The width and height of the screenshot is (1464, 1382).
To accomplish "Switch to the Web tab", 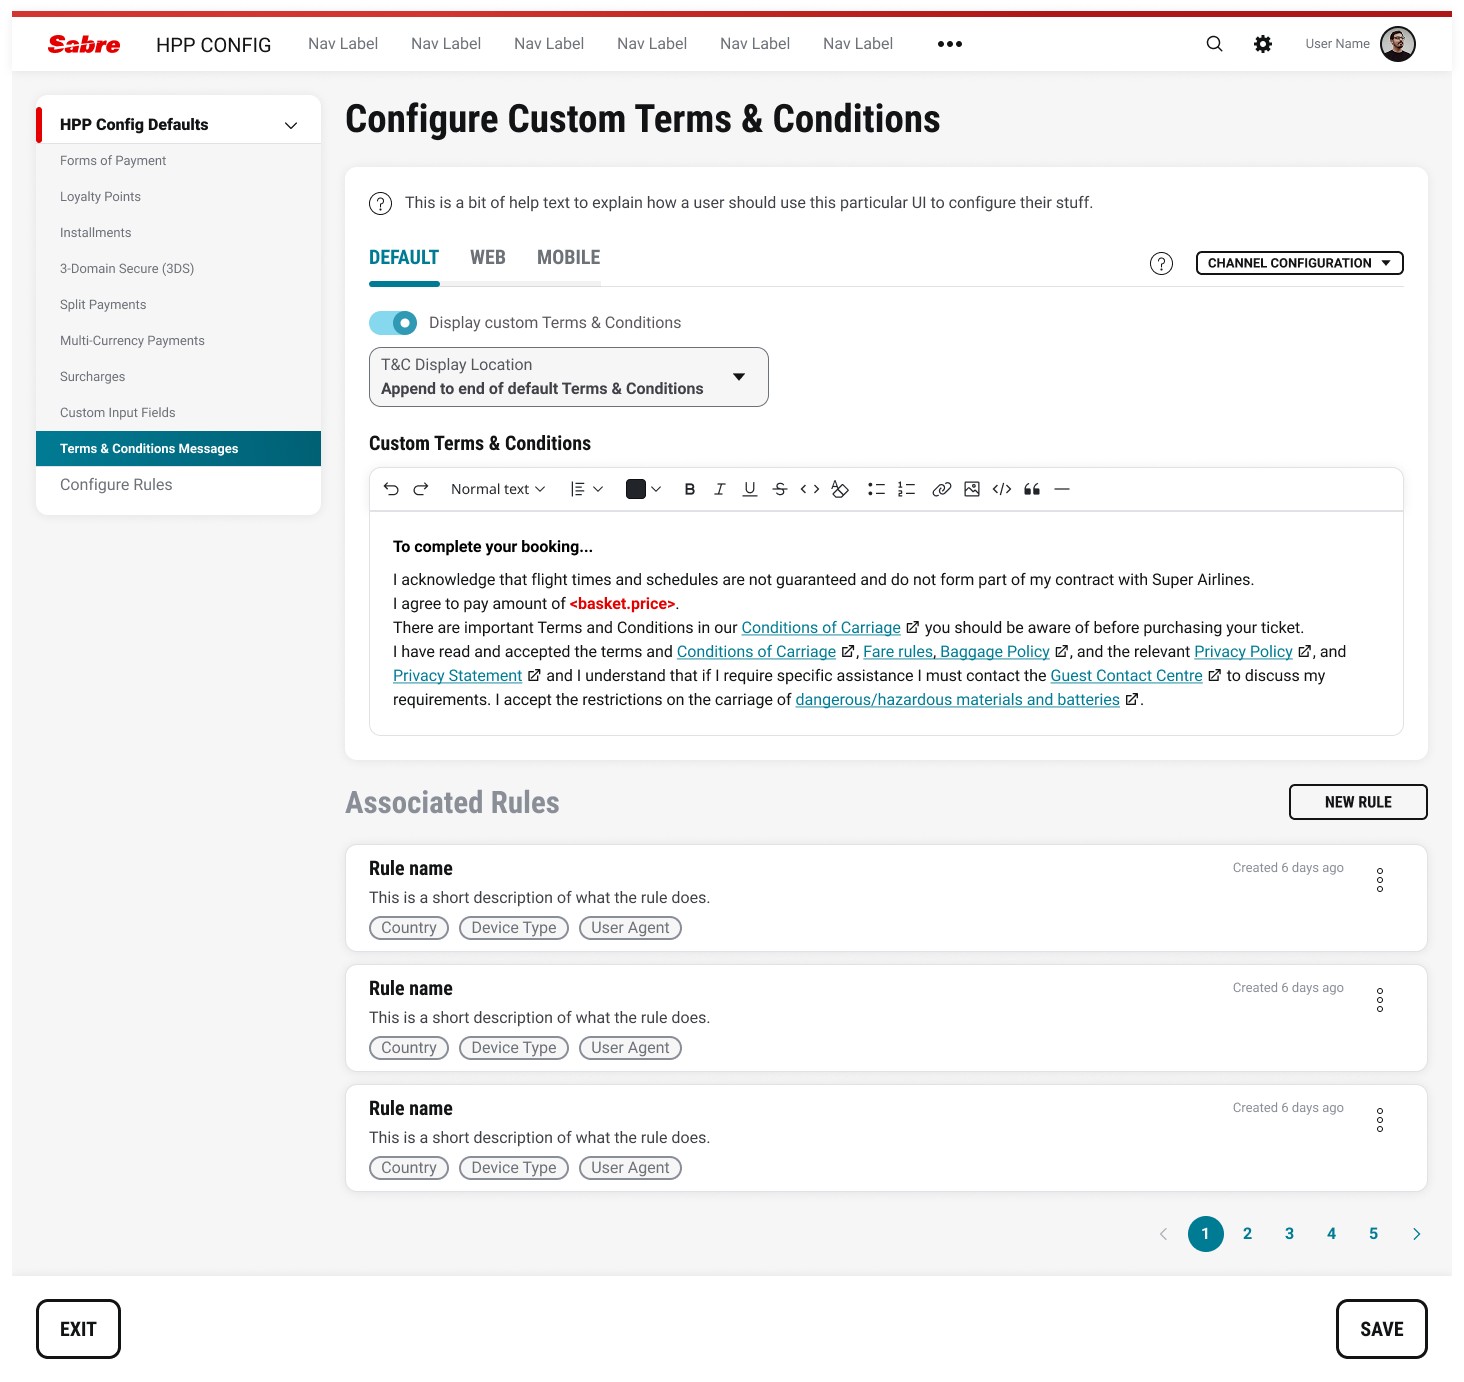I will [x=488, y=258].
